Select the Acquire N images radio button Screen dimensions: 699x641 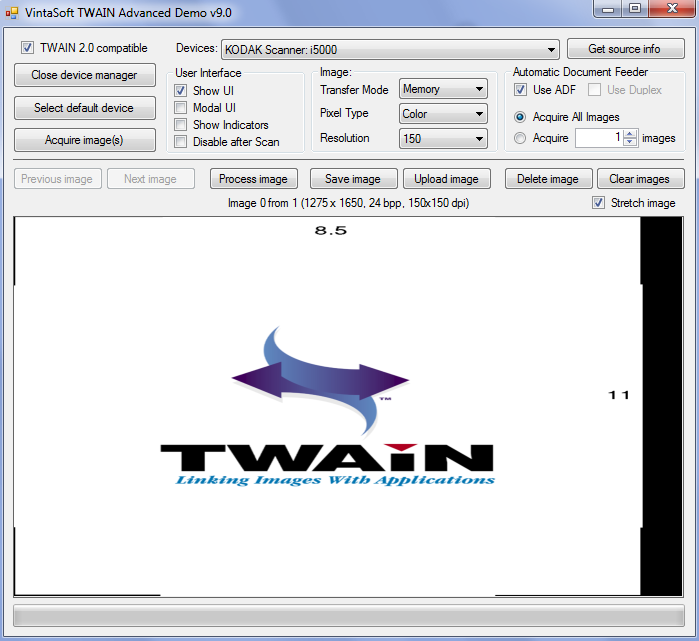[x=520, y=138]
